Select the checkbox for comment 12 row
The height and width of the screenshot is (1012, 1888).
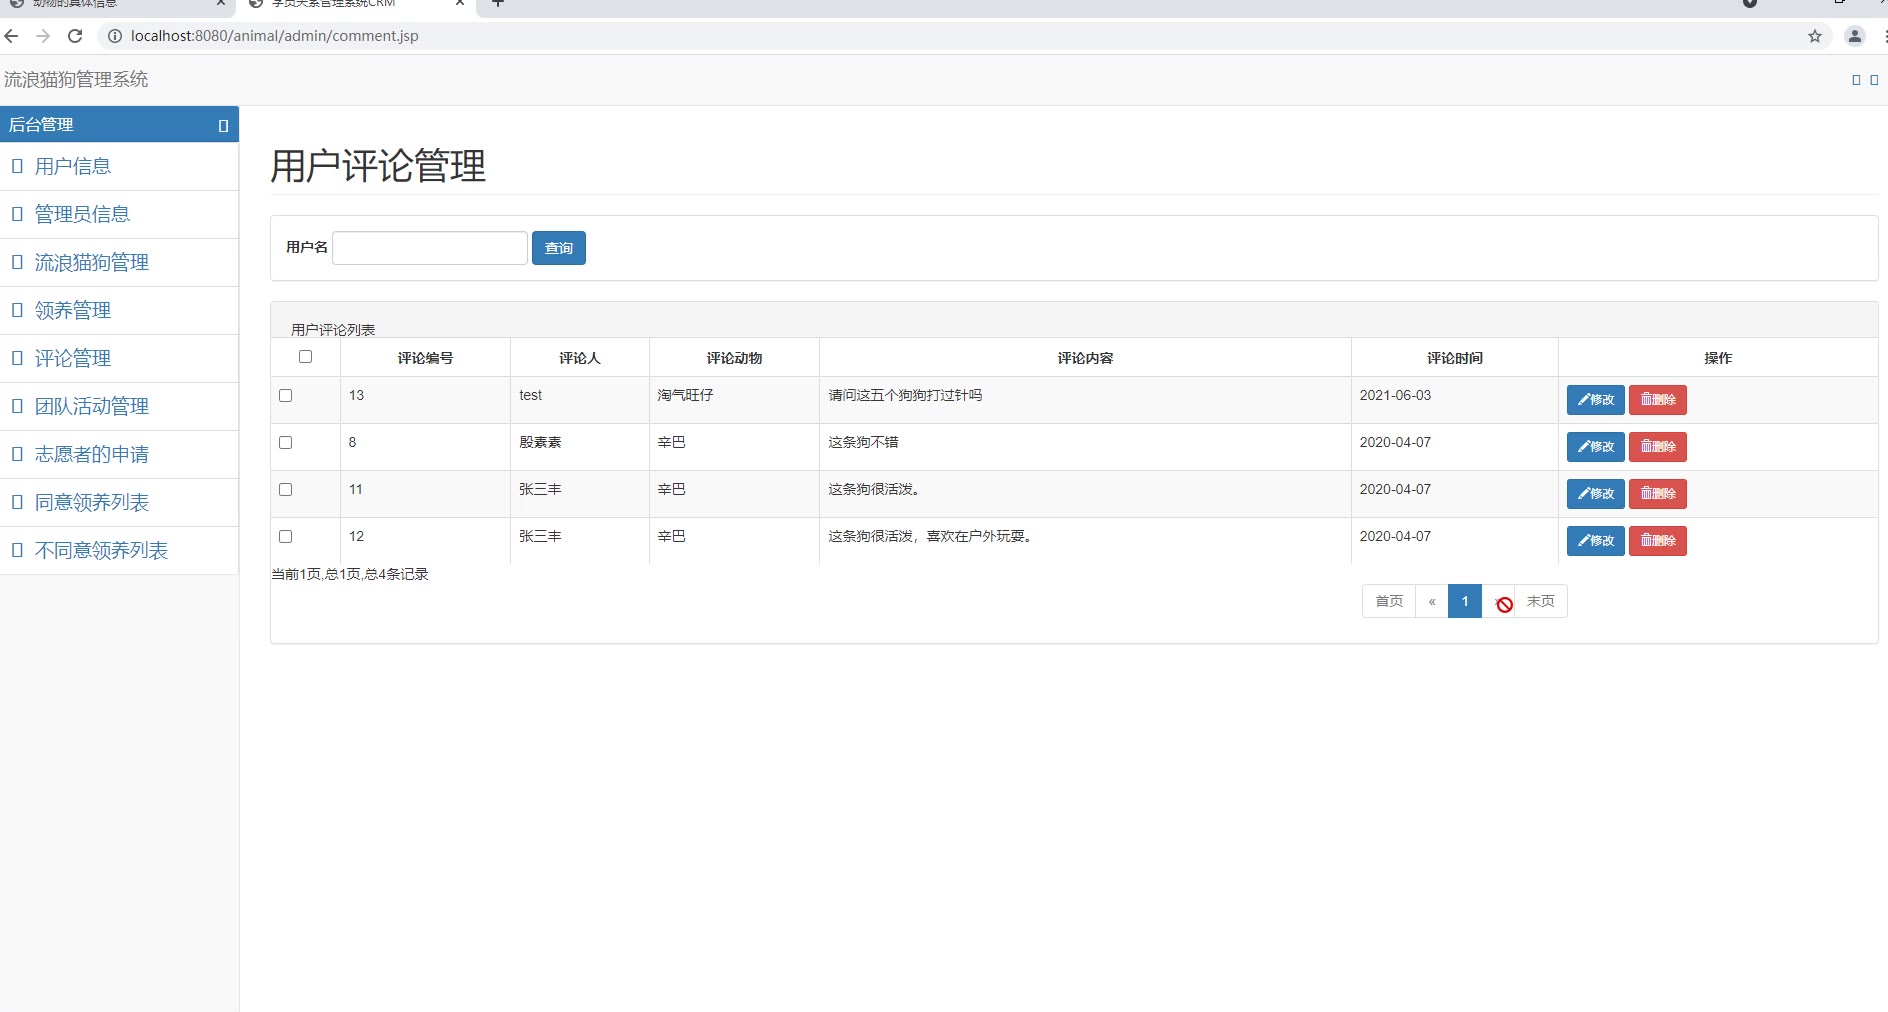286,537
